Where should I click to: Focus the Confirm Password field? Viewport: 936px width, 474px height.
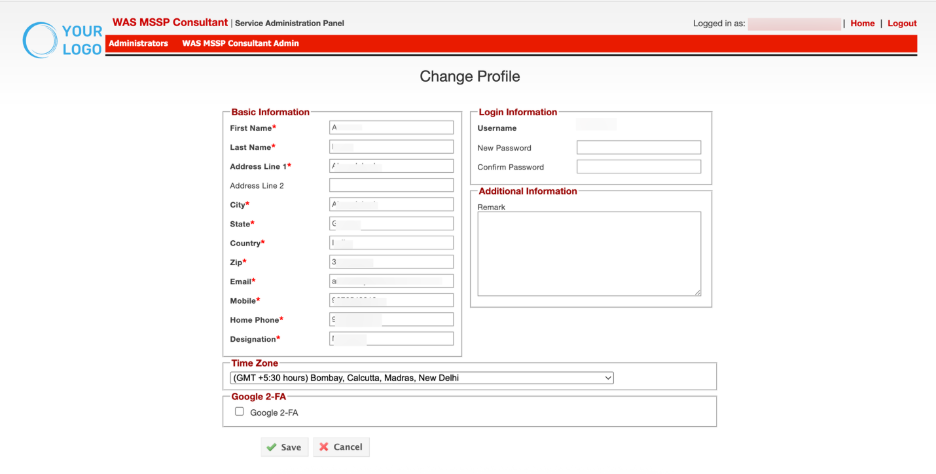(x=639, y=167)
